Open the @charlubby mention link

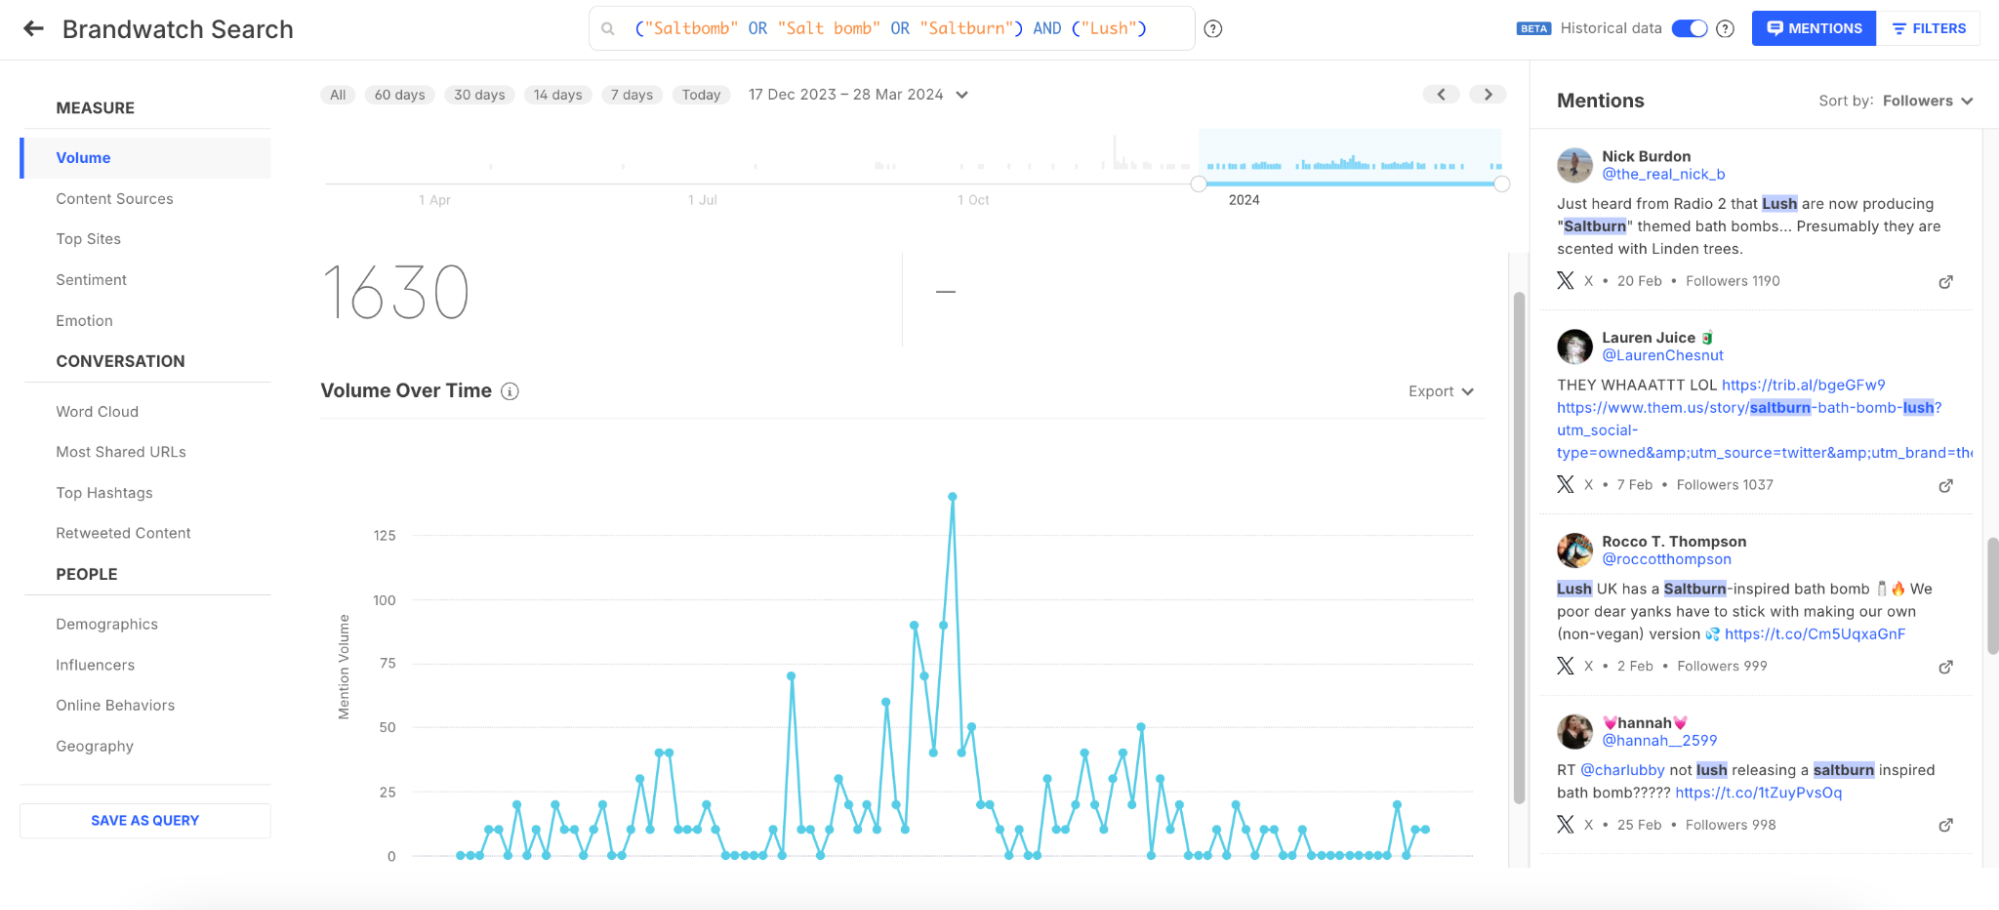coord(1622,770)
